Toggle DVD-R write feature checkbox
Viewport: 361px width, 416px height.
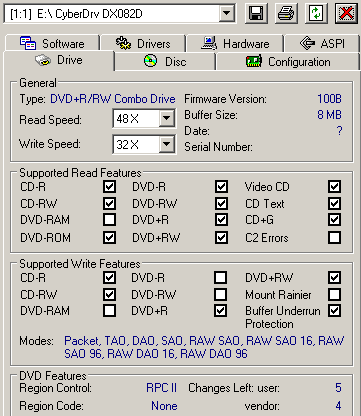[220, 277]
